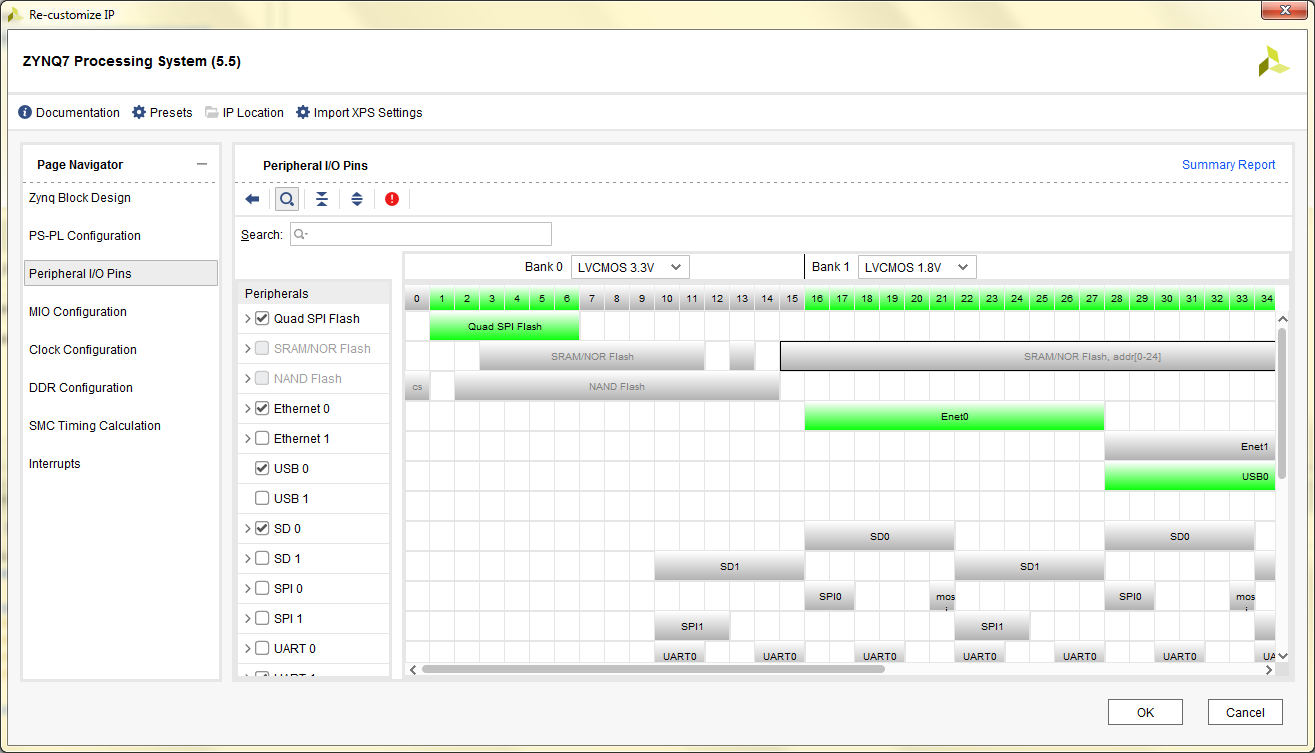
Task: Click the up arrow of the vertical scrollbar
Action: [x=1283, y=318]
